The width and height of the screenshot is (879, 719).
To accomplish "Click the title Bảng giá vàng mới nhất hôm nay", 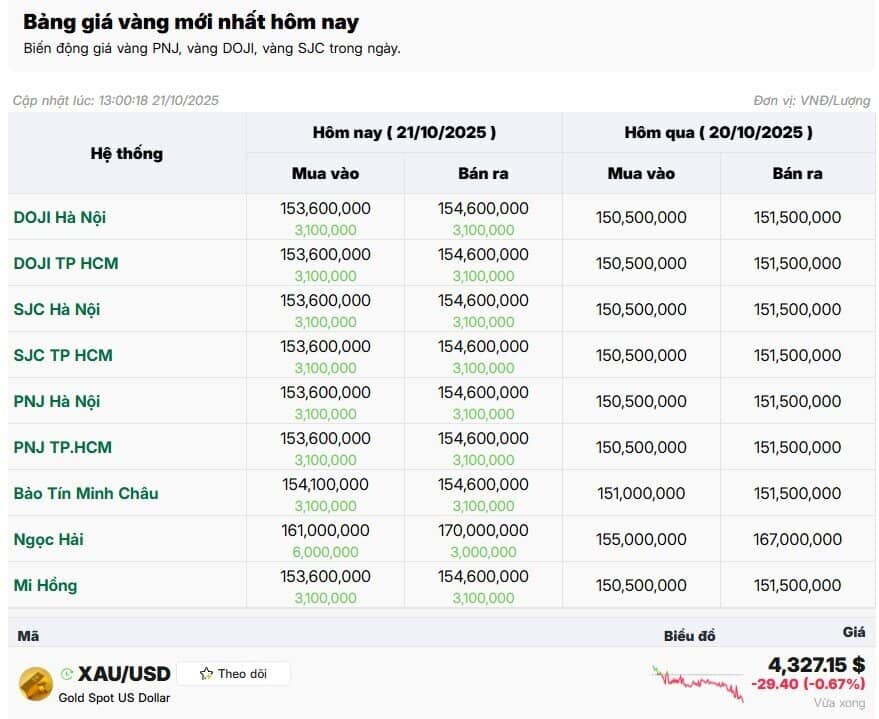I will tap(191, 22).
